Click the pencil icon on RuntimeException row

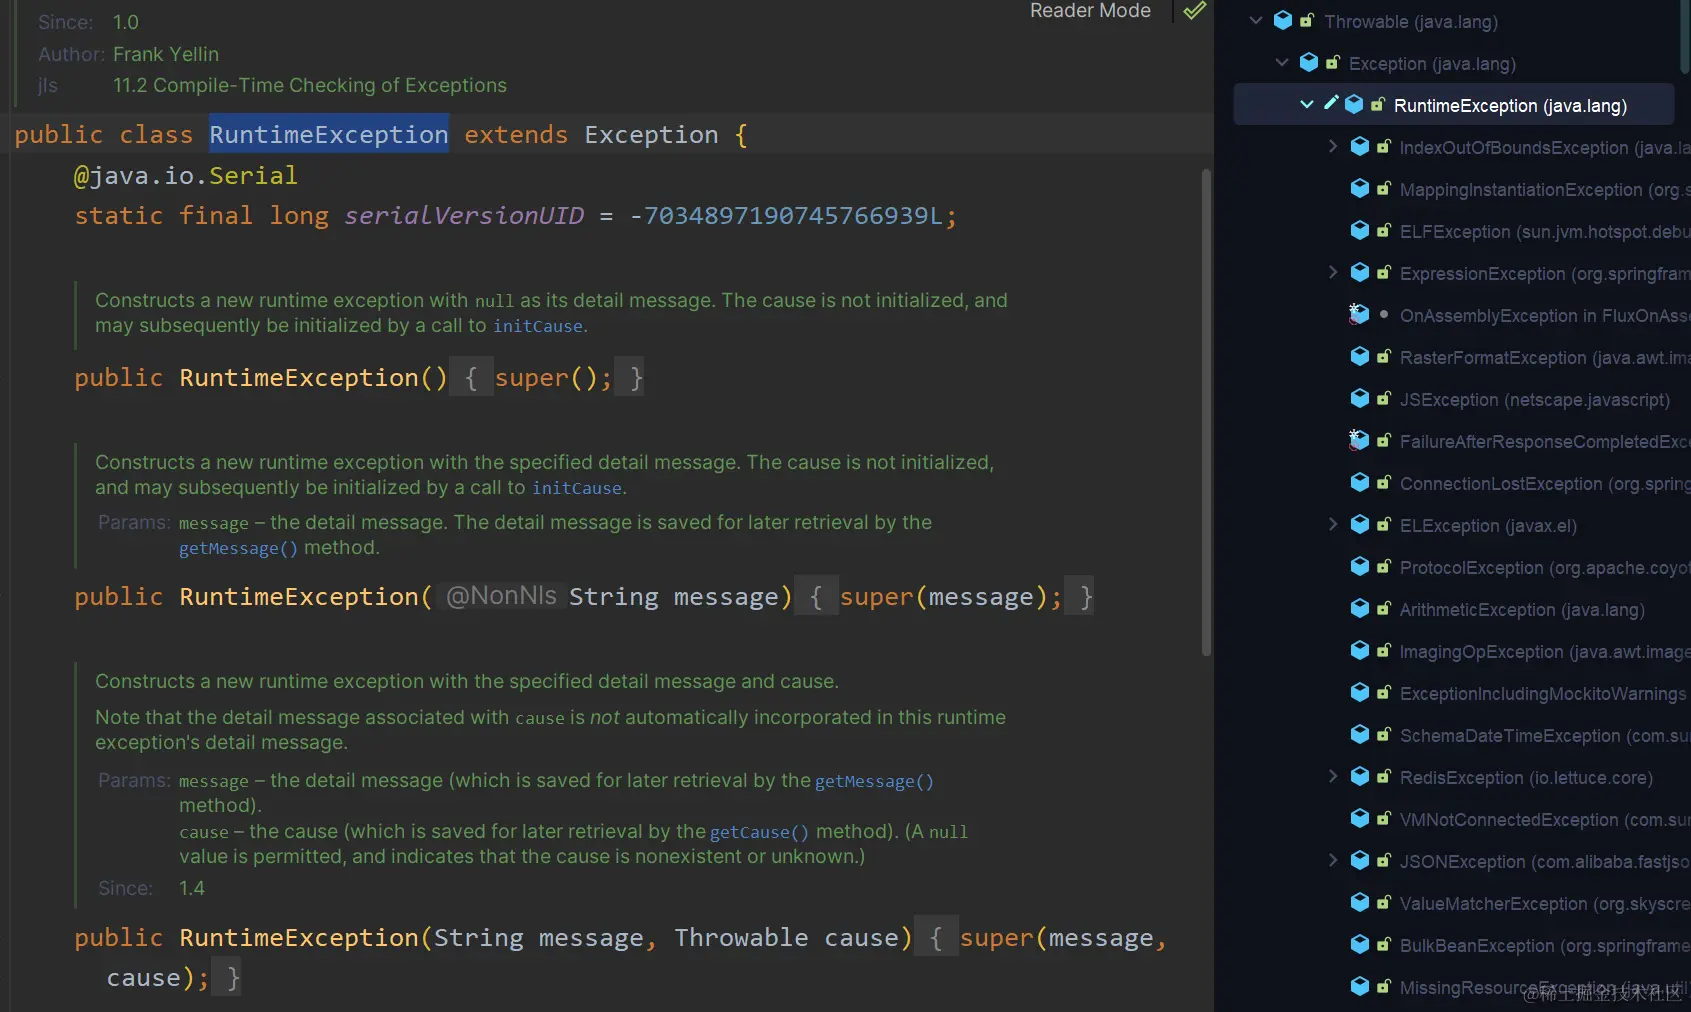(1331, 102)
